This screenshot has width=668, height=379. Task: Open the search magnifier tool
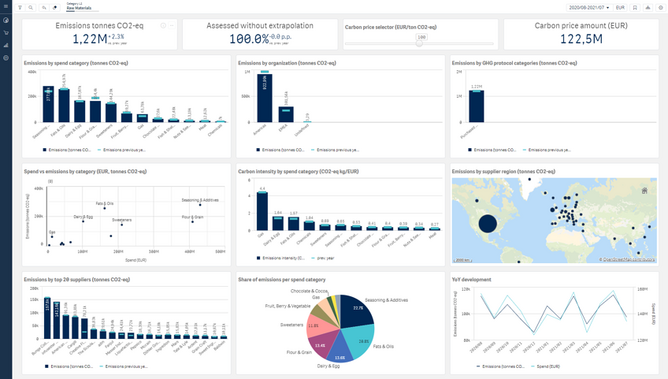pos(31,8)
